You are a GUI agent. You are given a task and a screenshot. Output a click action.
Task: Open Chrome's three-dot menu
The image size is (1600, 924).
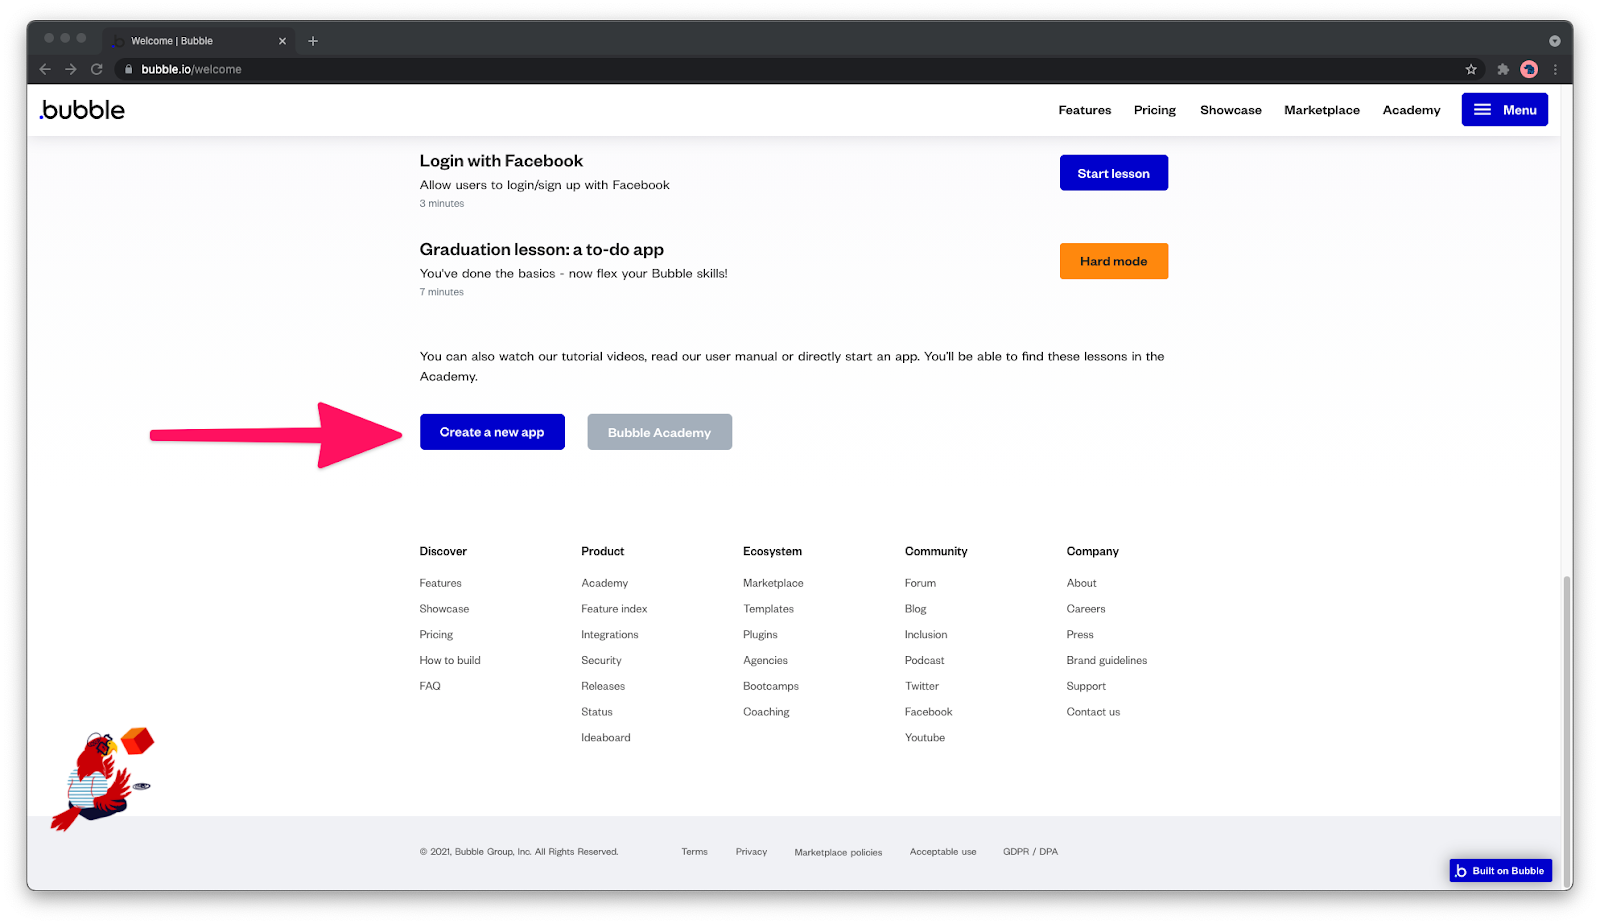click(1555, 69)
